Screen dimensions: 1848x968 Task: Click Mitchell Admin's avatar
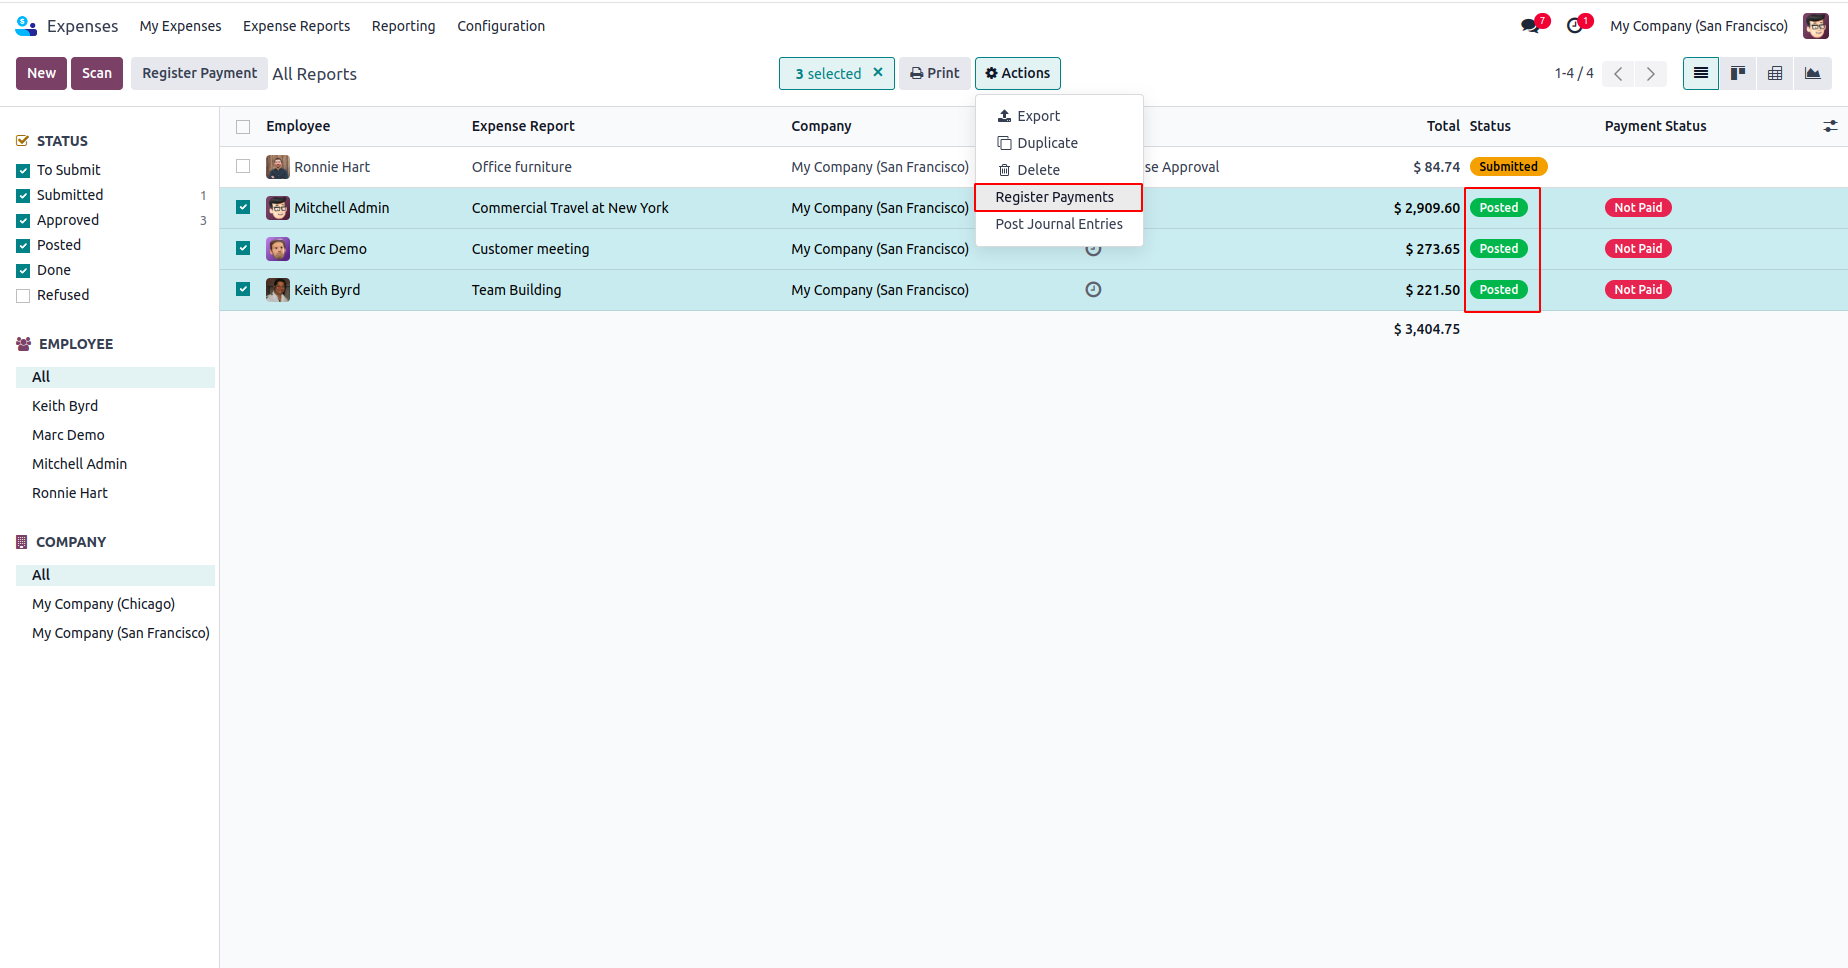coord(278,208)
